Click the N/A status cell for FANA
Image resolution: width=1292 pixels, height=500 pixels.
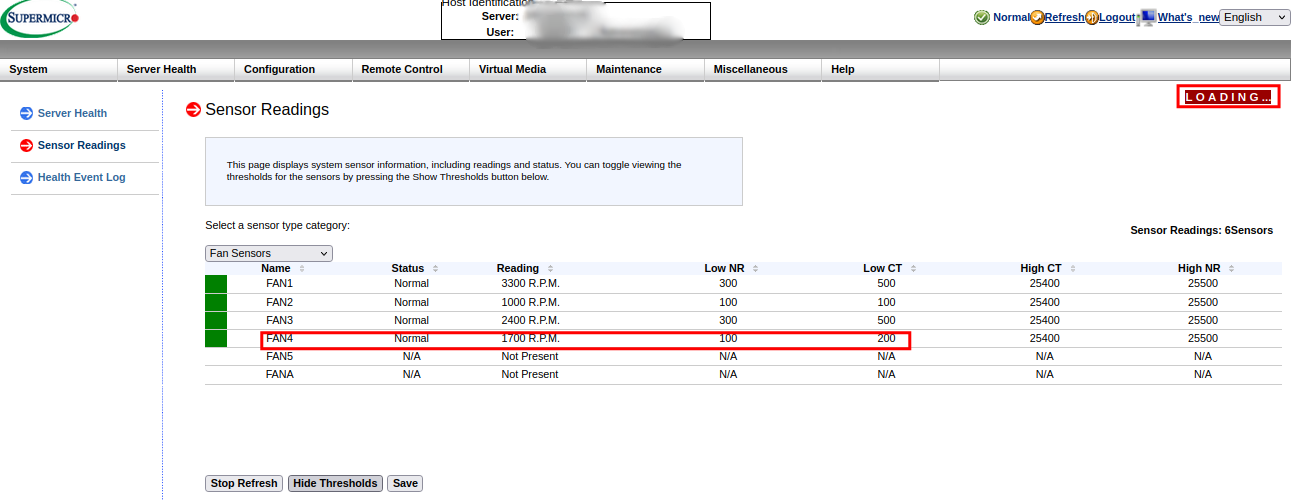(x=411, y=374)
